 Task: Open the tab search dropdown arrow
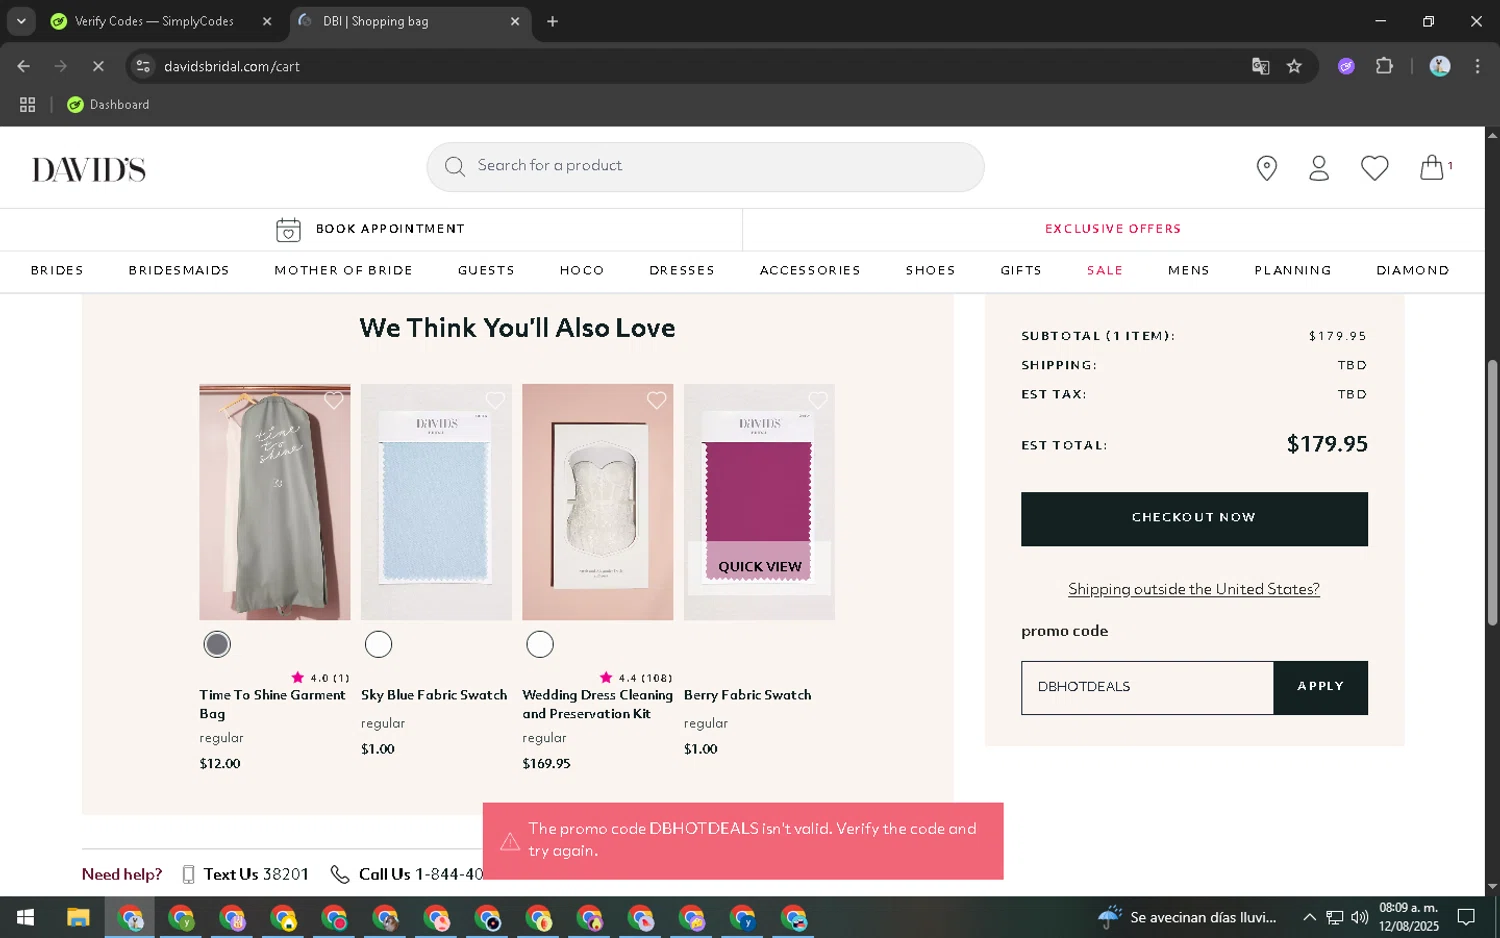(21, 21)
